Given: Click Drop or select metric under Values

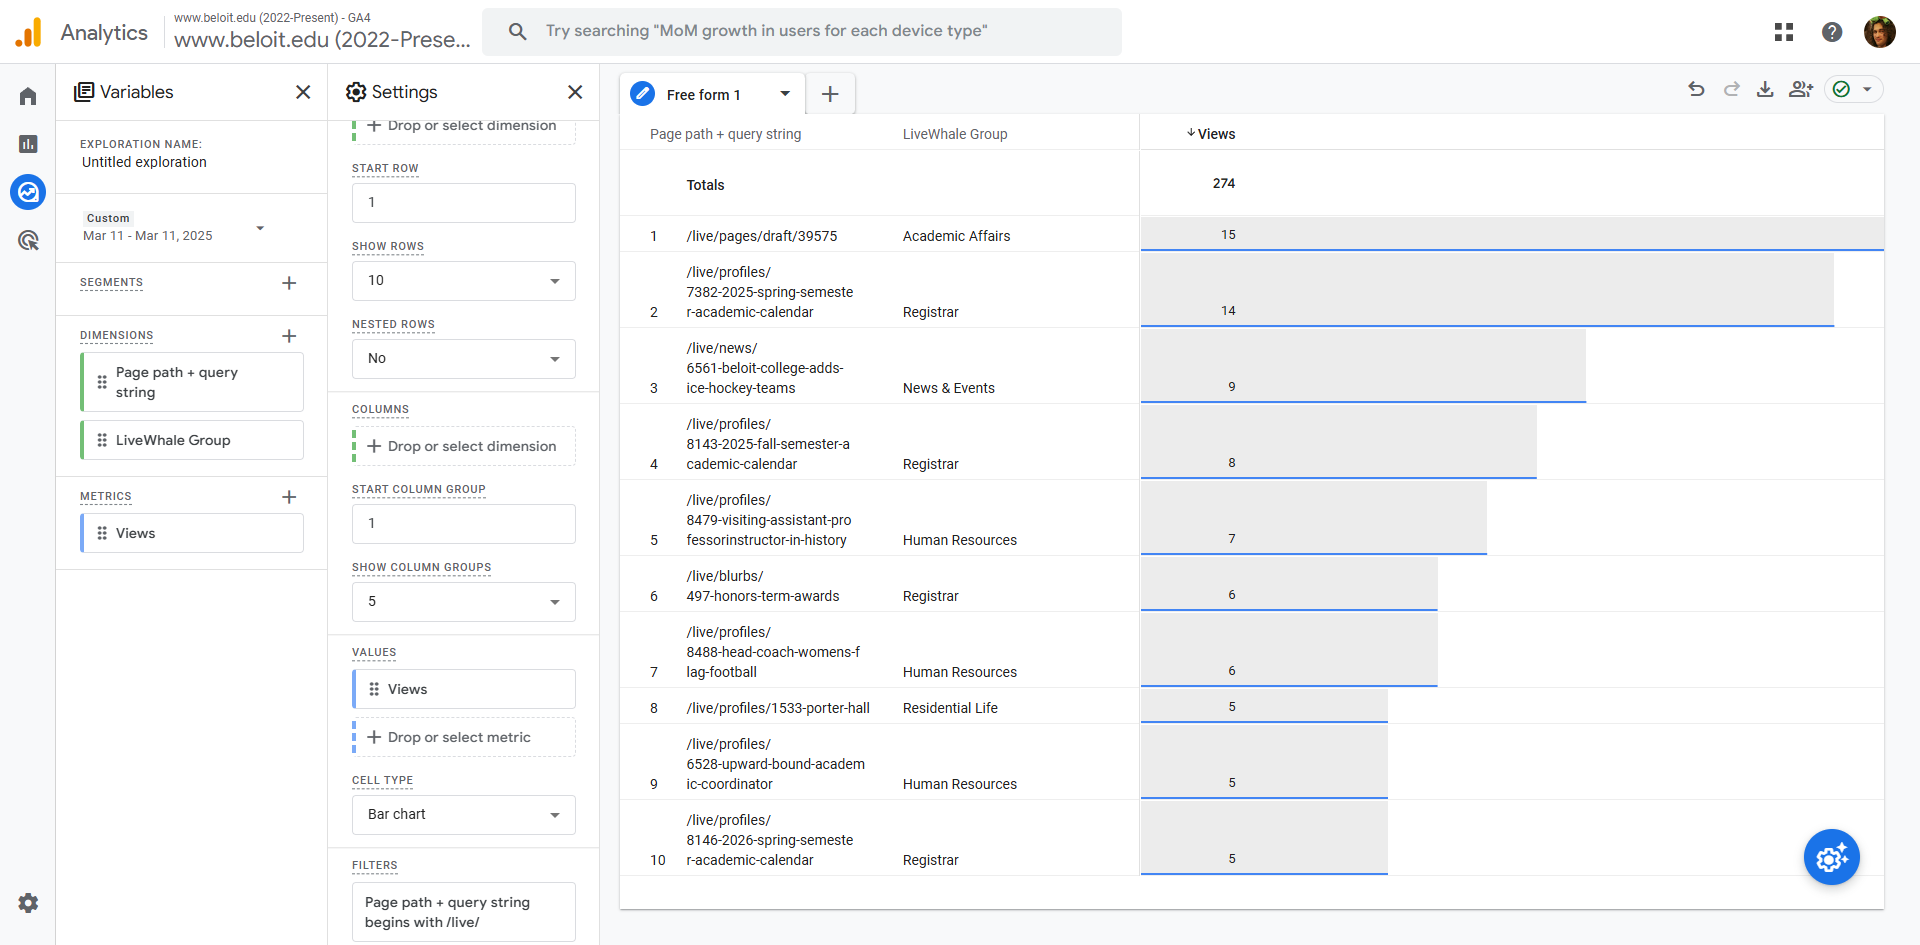Looking at the screenshot, I should click(464, 737).
